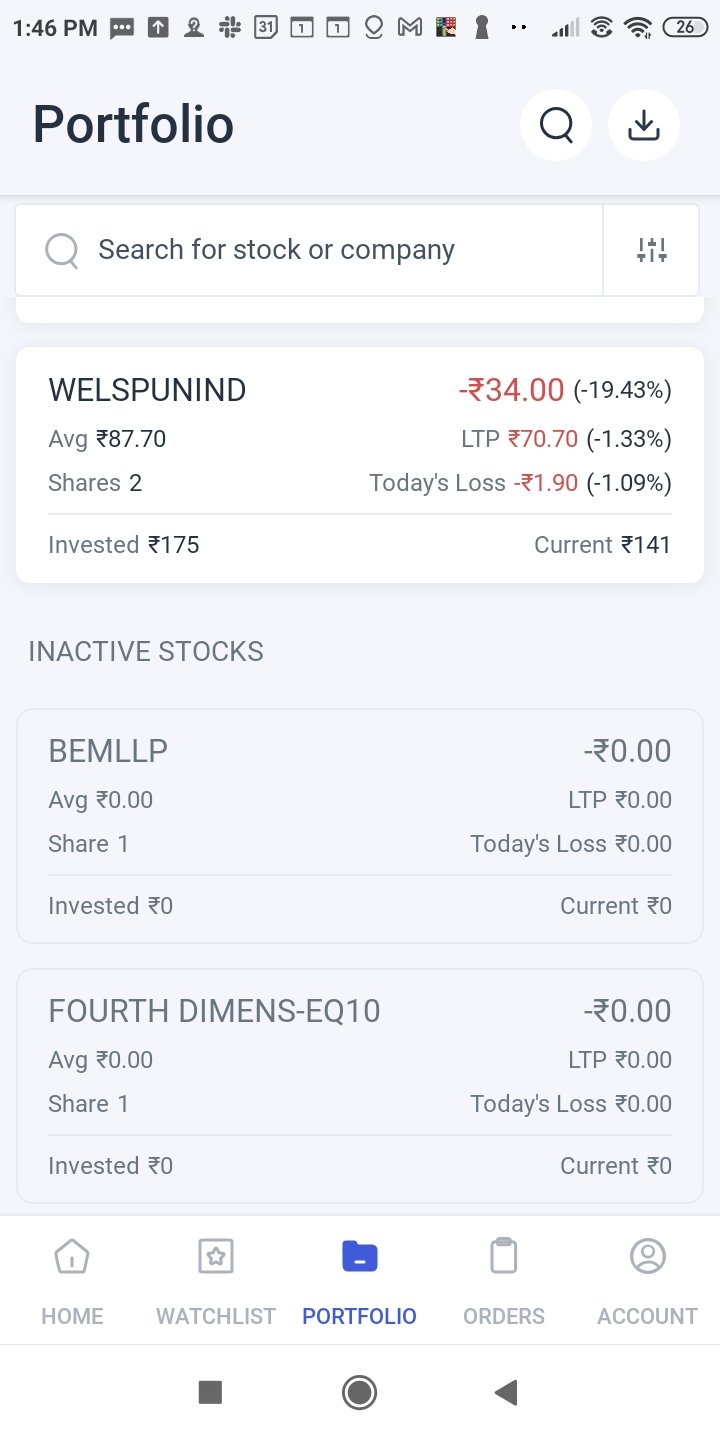Tap the Home house icon
The image size is (720, 1440).
pos(72,1256)
